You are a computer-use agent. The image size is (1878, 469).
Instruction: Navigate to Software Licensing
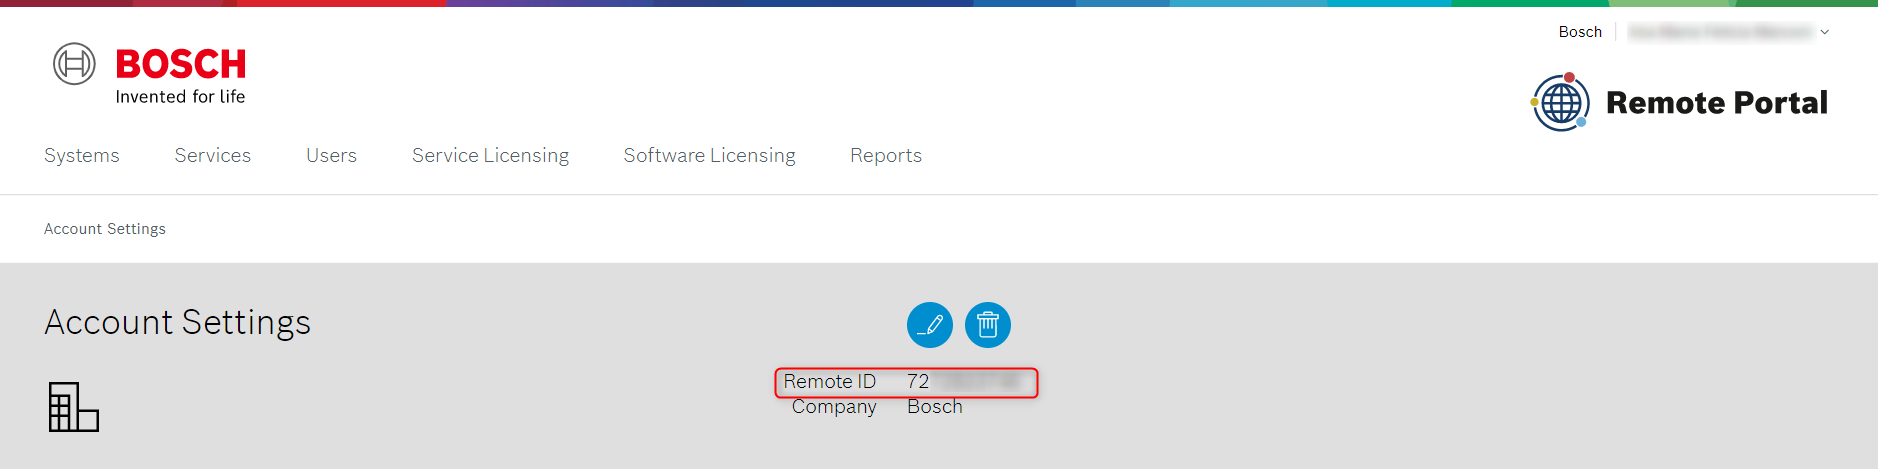[710, 155]
